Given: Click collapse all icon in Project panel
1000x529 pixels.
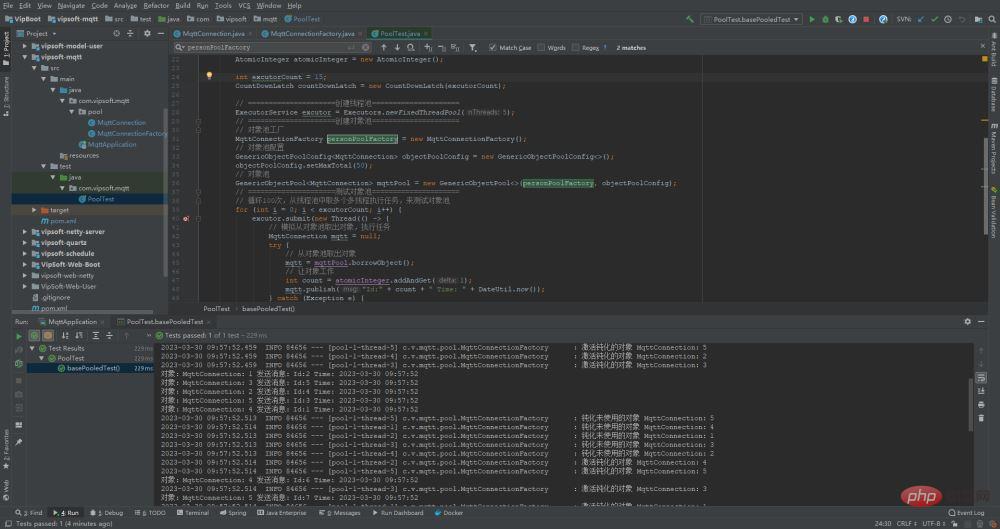Looking at the screenshot, I should [130, 33].
